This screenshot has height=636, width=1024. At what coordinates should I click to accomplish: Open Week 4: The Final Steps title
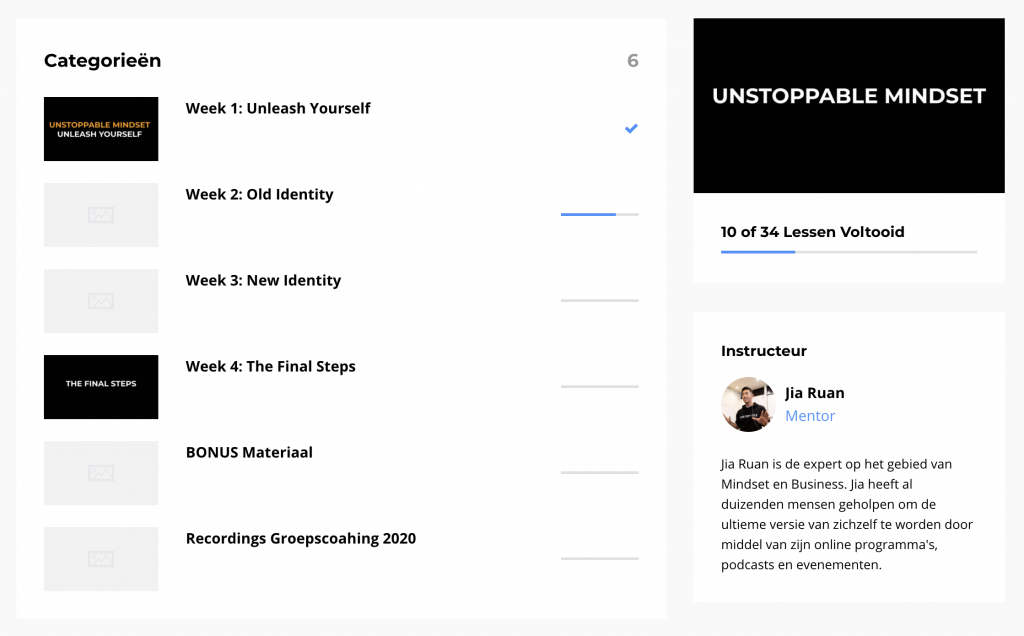pyautogui.click(x=270, y=366)
